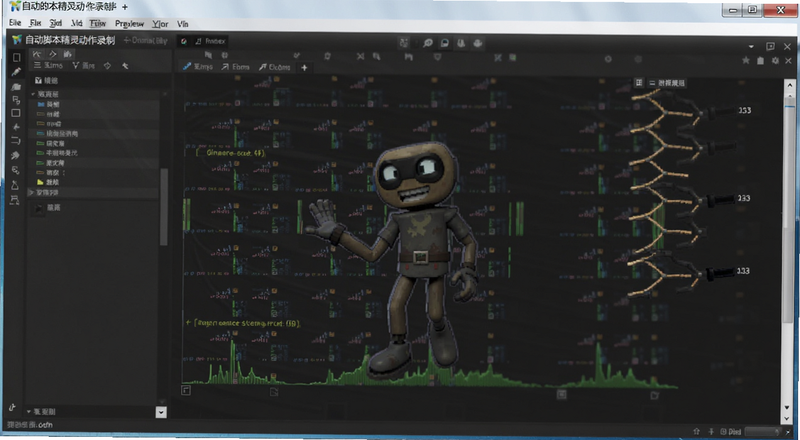Click the small square icon below graph's left corner
The image size is (800, 440).
186,391
